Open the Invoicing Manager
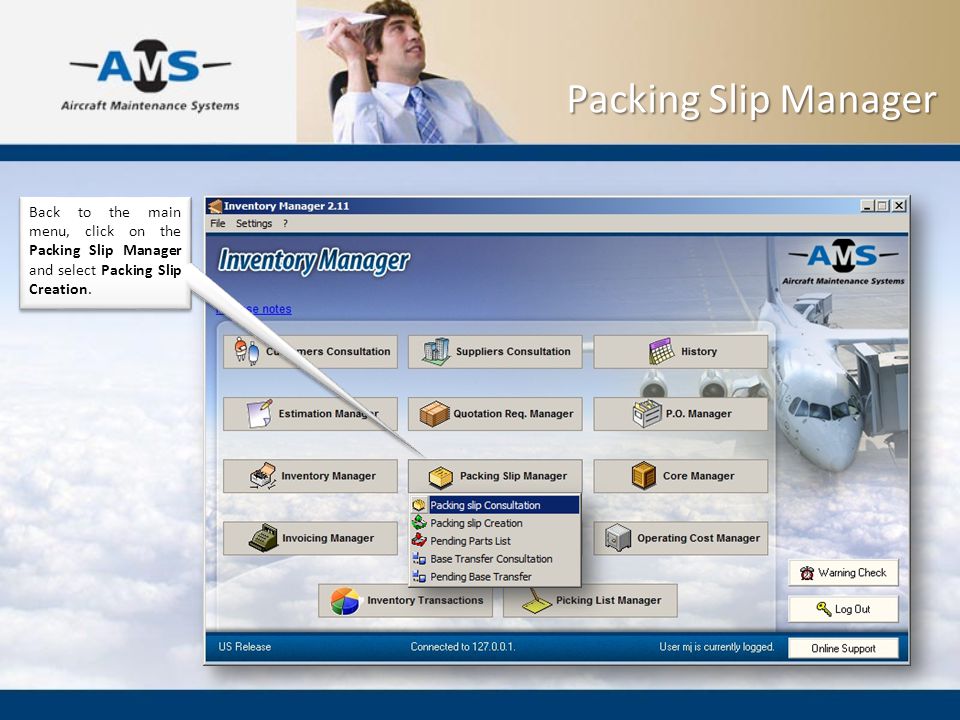This screenshot has width=960, height=720. 310,538
